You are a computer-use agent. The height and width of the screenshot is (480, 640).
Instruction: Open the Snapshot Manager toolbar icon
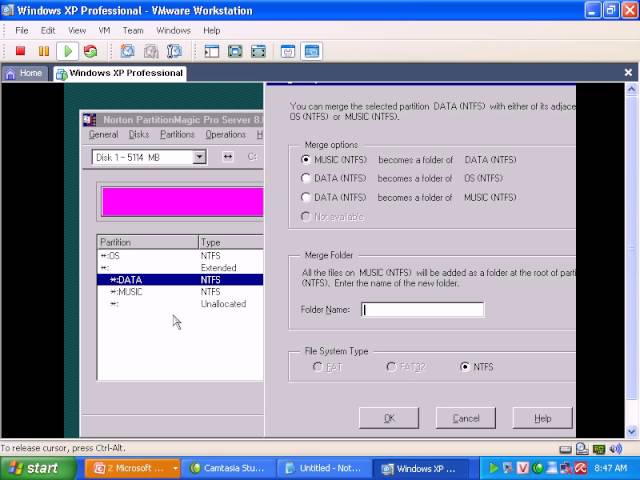click(x=174, y=51)
